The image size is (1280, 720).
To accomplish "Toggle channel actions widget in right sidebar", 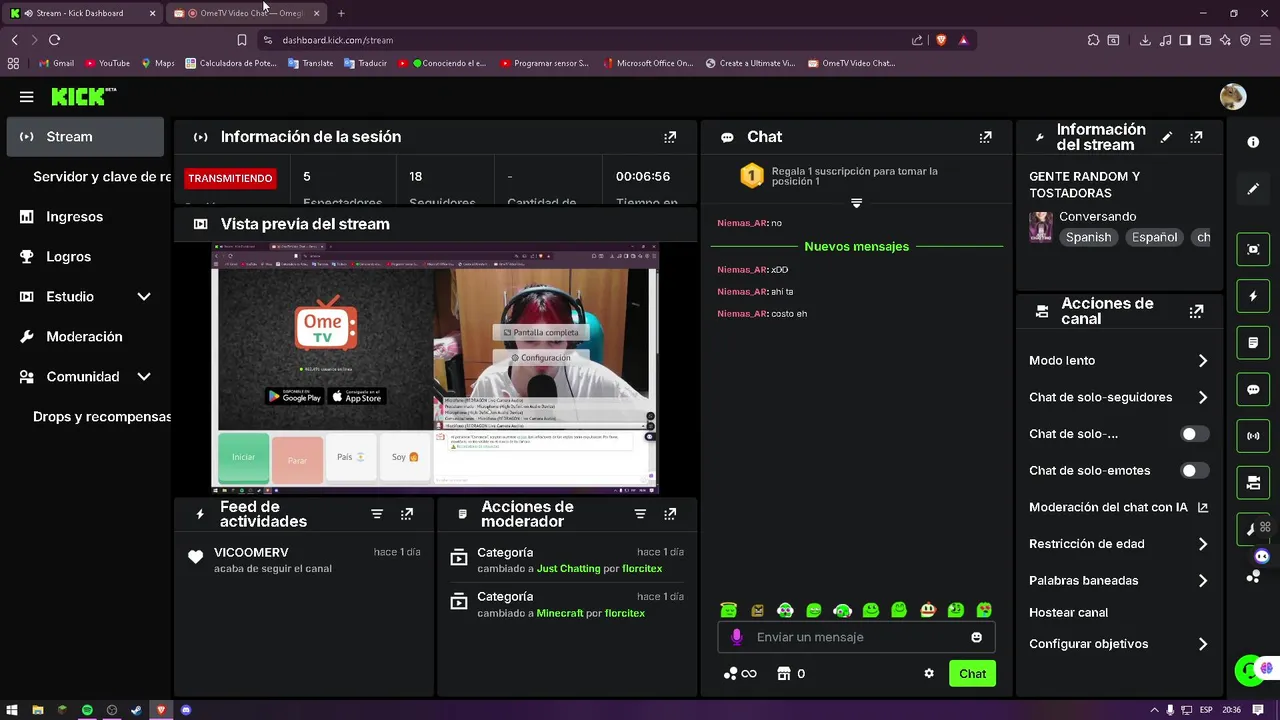I will point(1253,483).
